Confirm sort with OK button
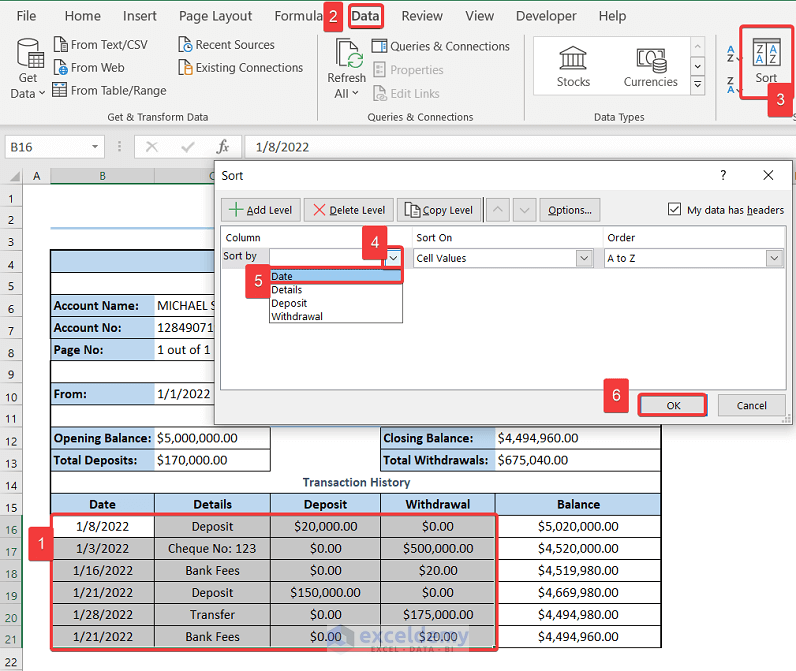Viewport: 796px width, 671px height. coord(673,405)
